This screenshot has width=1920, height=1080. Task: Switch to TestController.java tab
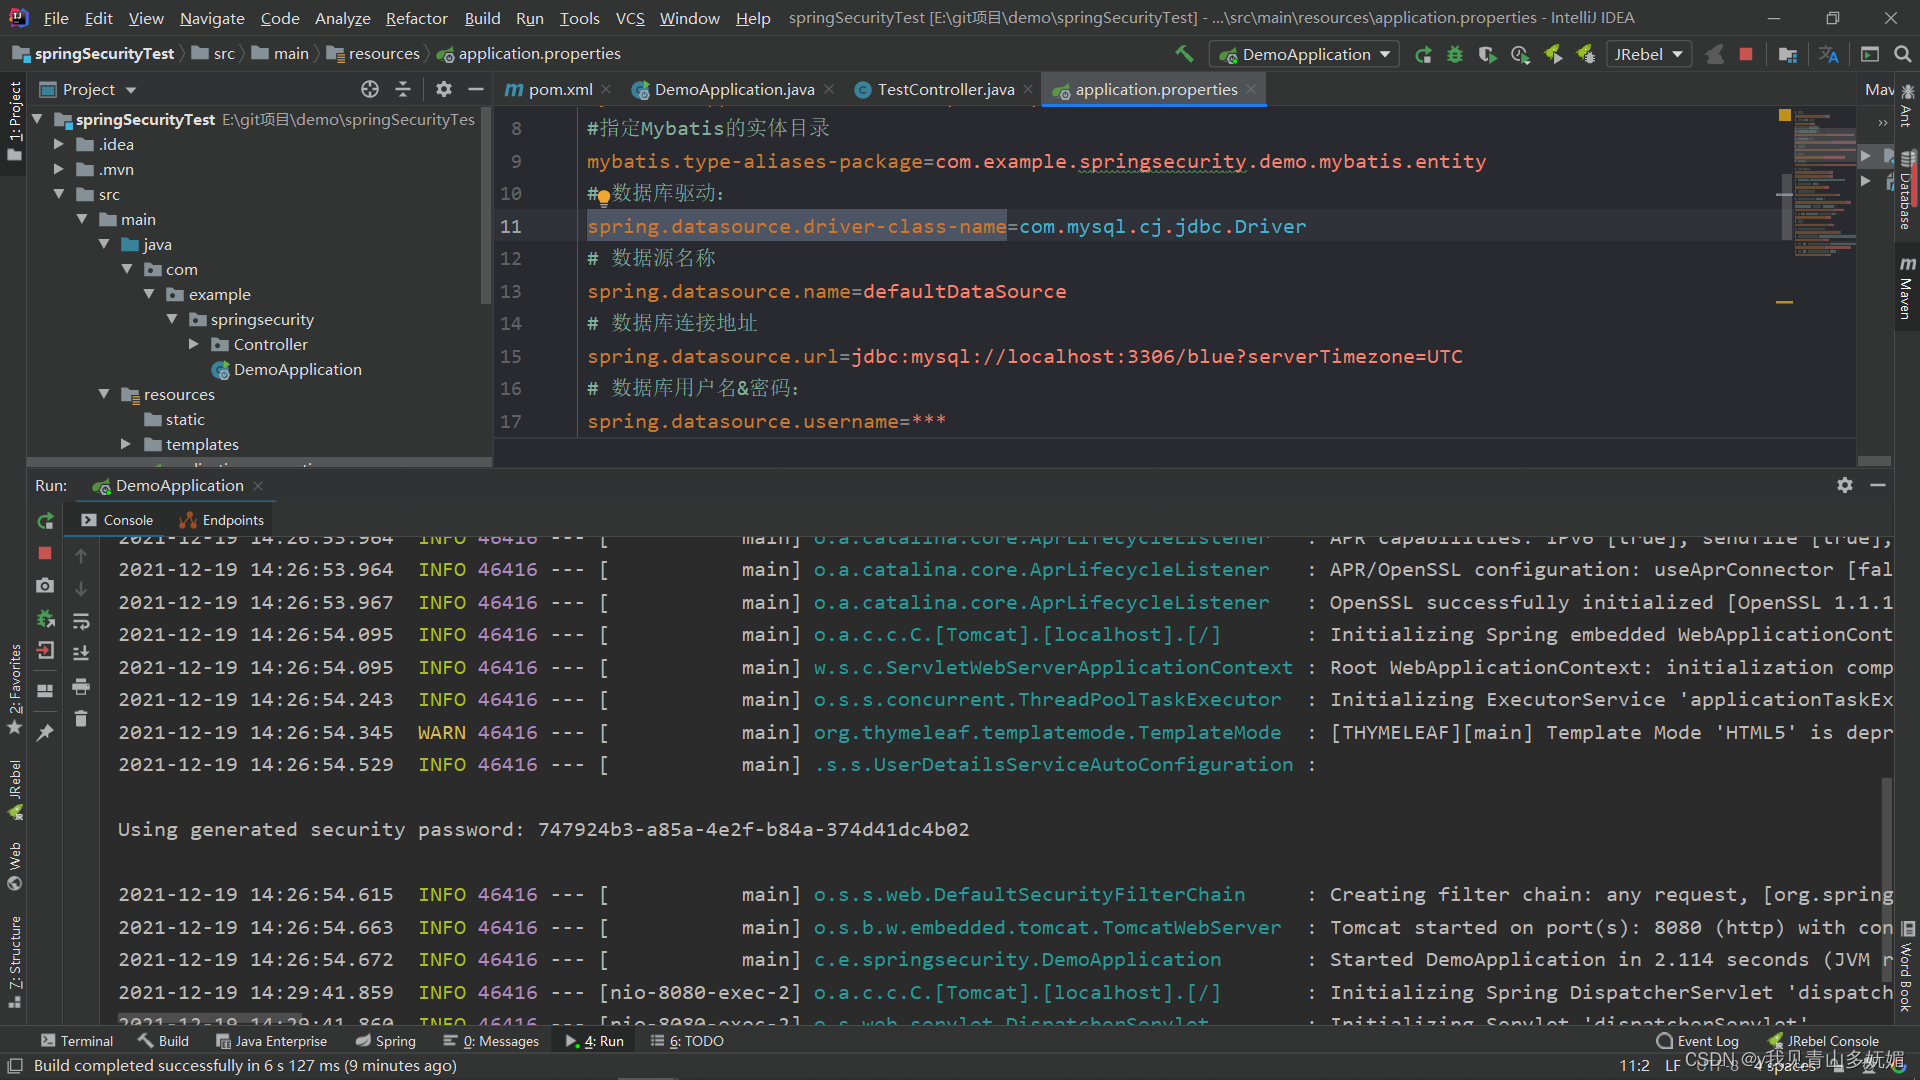(x=946, y=90)
